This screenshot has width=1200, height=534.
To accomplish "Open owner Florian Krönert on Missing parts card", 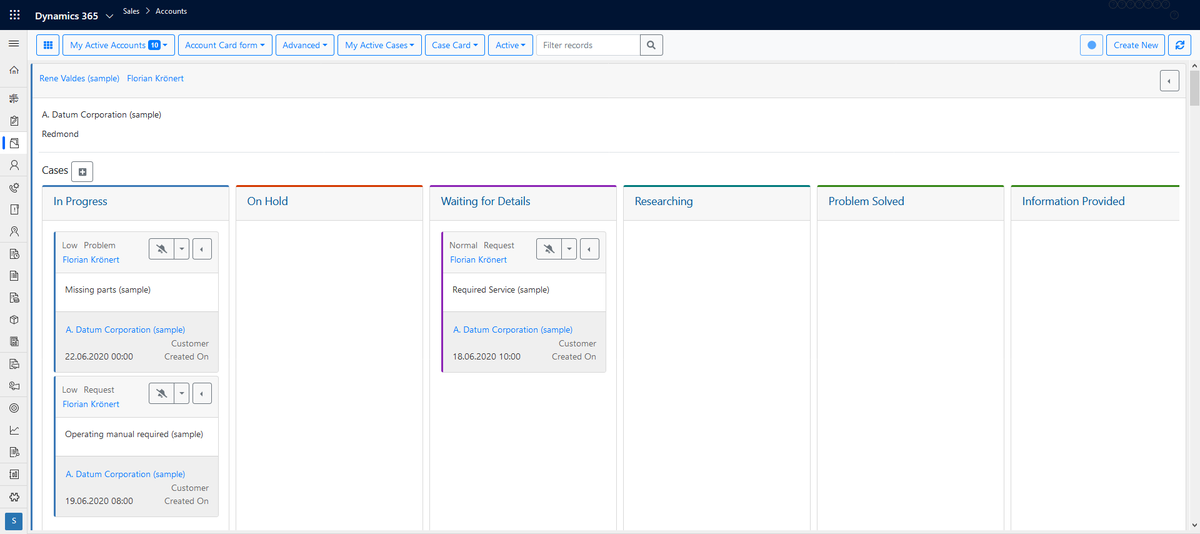I will point(91,260).
